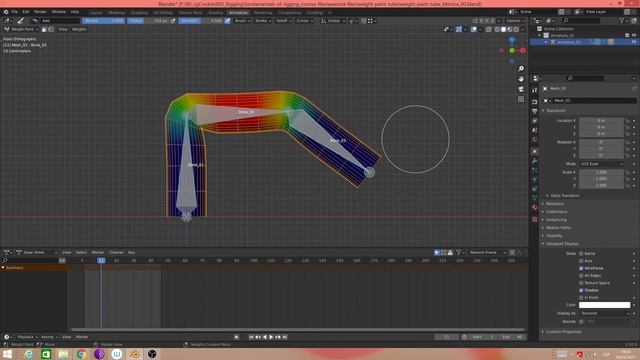Open the Window menu
This screenshot has height=360, width=640.
click(59, 12)
